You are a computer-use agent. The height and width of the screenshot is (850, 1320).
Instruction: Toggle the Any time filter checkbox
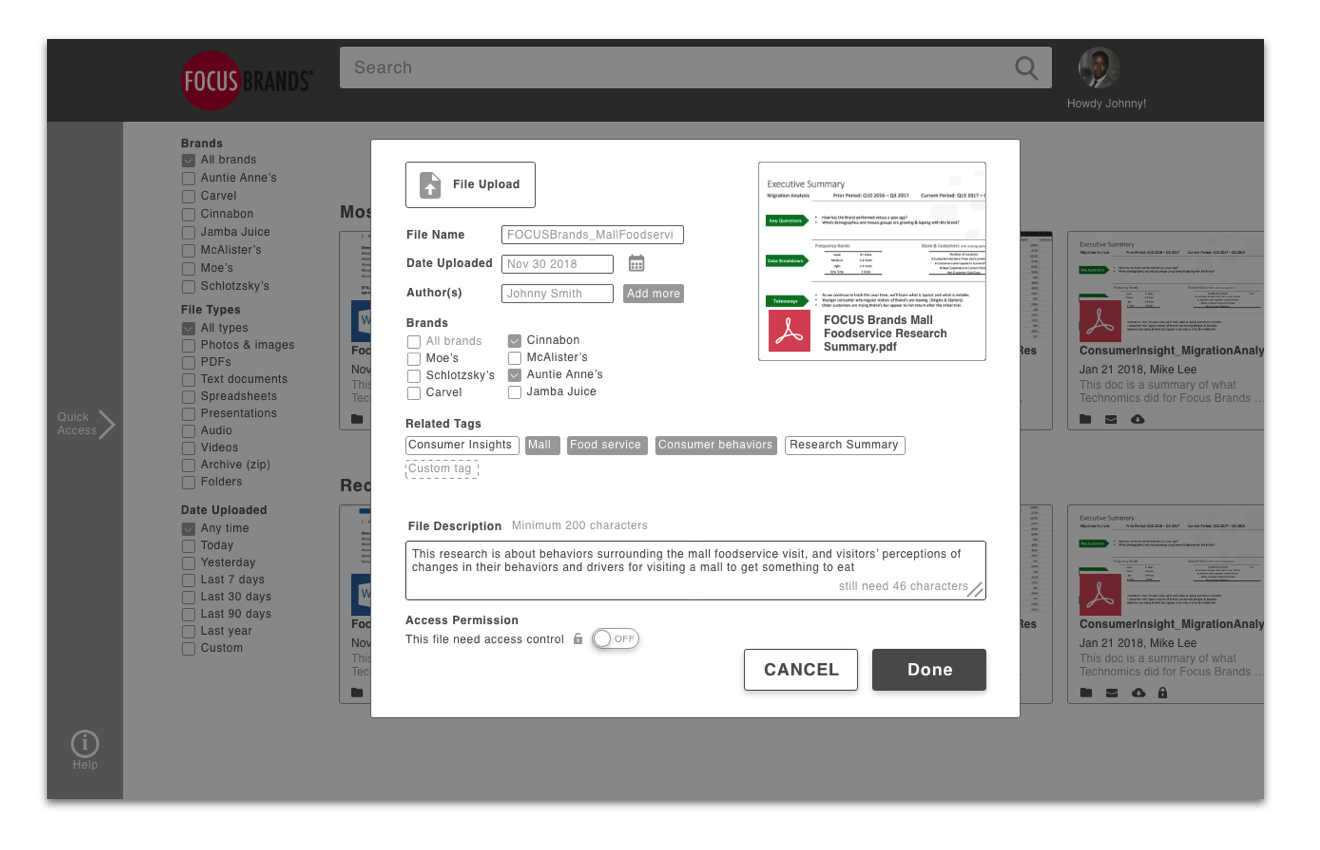188,529
